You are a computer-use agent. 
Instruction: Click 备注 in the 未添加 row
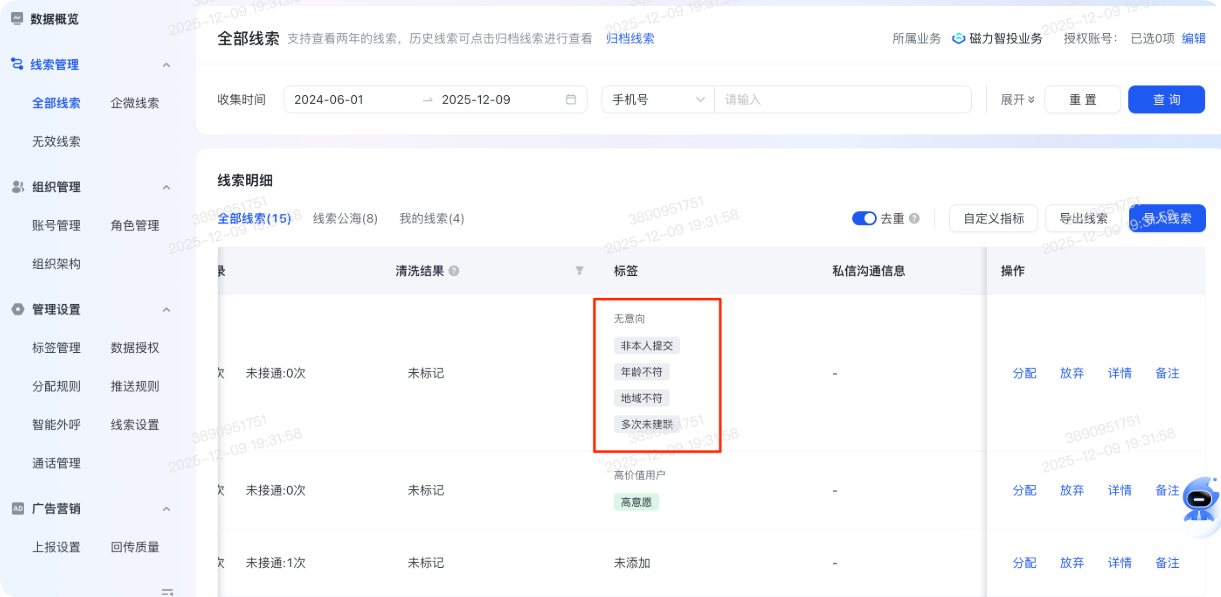[x=1167, y=563]
